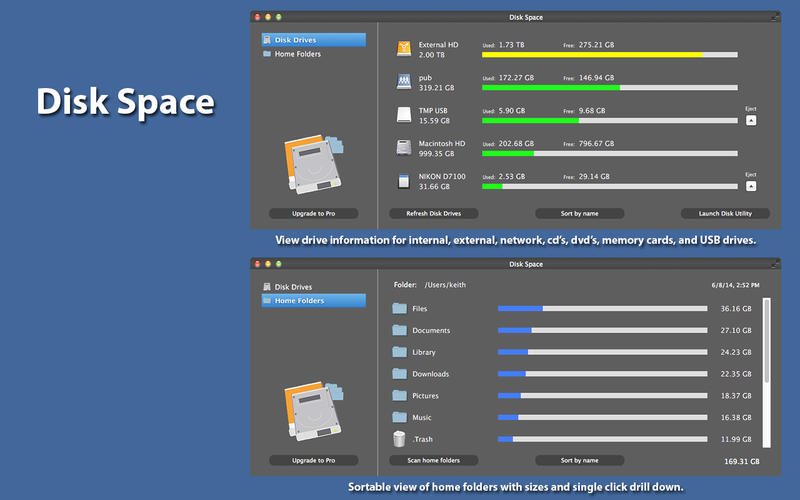Click the Macintosh HD drive icon
Image resolution: width=800 pixels, height=500 pixels.
pos(404,147)
